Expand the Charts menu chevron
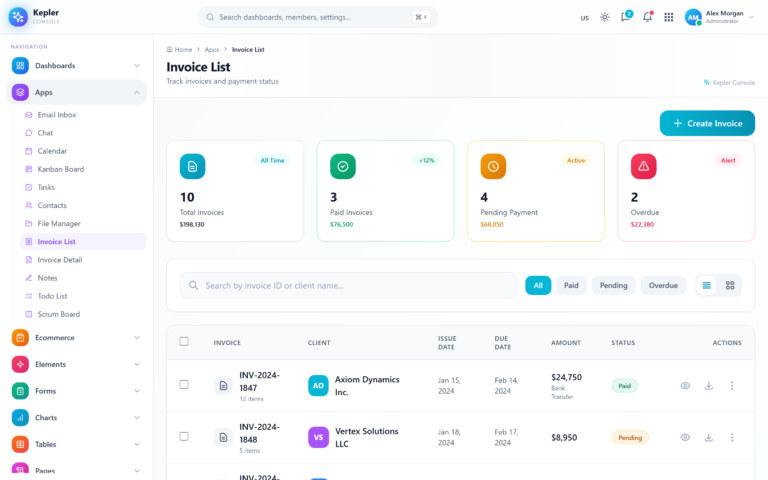Image resolution: width=768 pixels, height=480 pixels. point(137,418)
